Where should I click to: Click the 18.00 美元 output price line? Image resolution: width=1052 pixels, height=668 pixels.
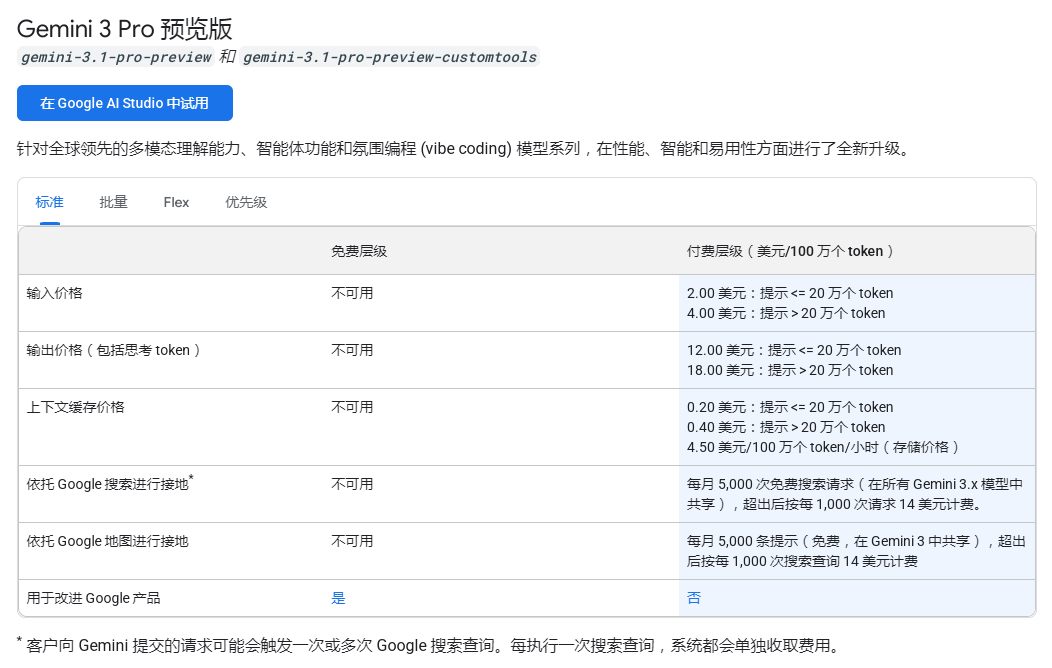pyautogui.click(x=790, y=370)
